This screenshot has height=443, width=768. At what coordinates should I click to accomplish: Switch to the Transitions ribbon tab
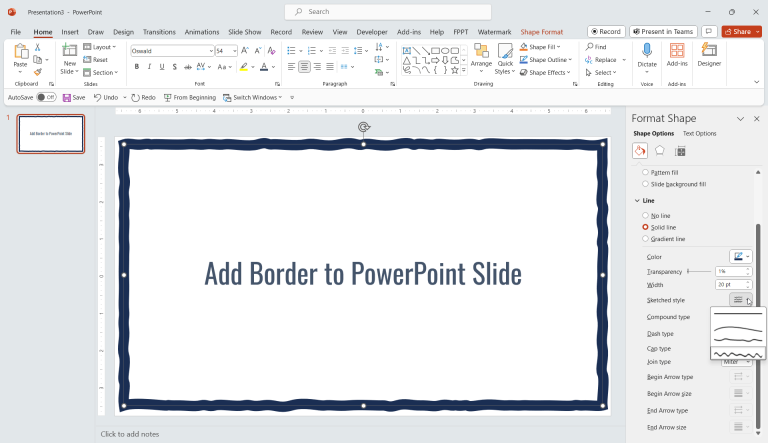159,32
